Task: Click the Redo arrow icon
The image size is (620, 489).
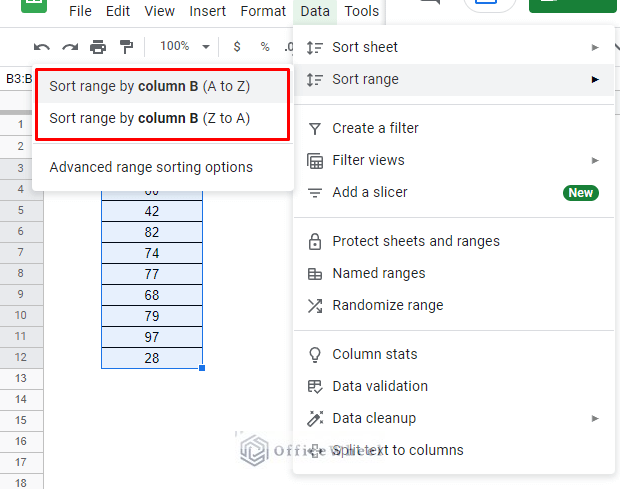Action: pos(70,47)
